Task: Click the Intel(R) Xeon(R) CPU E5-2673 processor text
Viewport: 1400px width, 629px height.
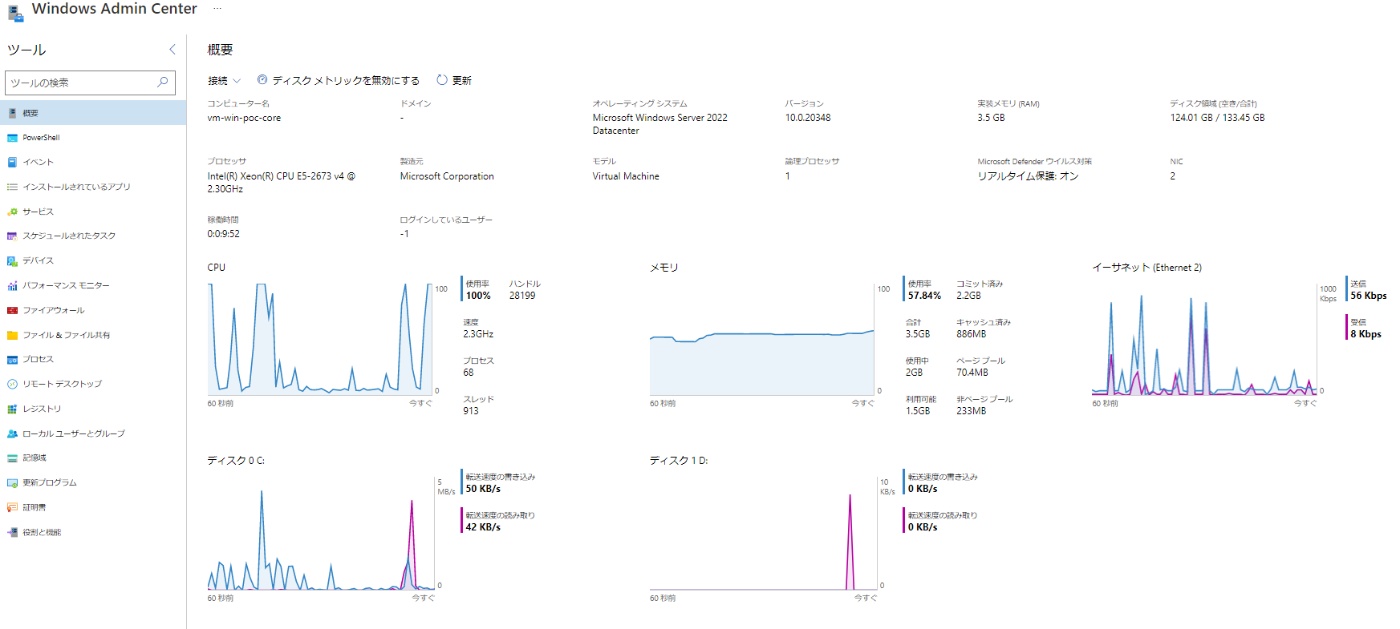Action: 281,182
